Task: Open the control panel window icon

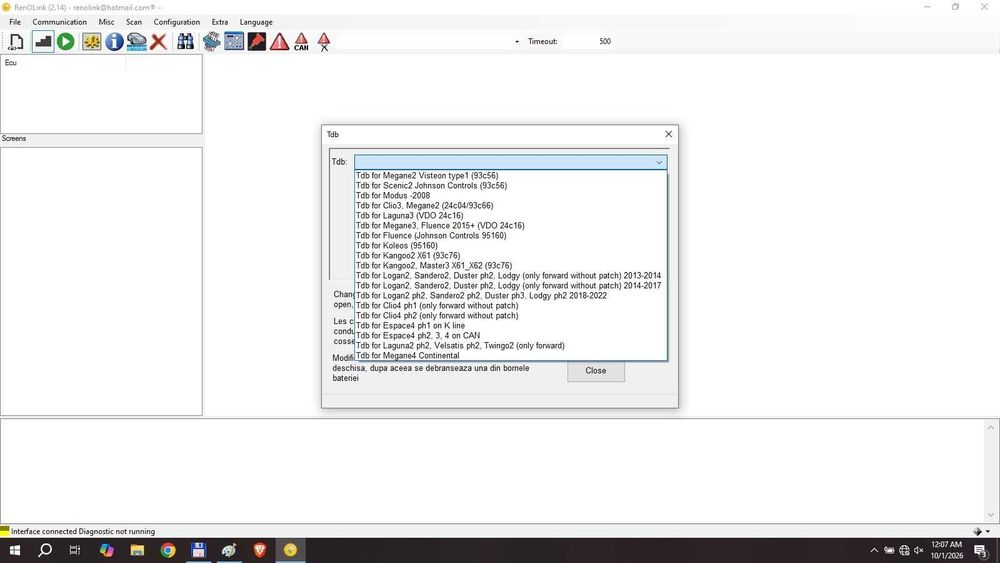Action: coord(234,41)
